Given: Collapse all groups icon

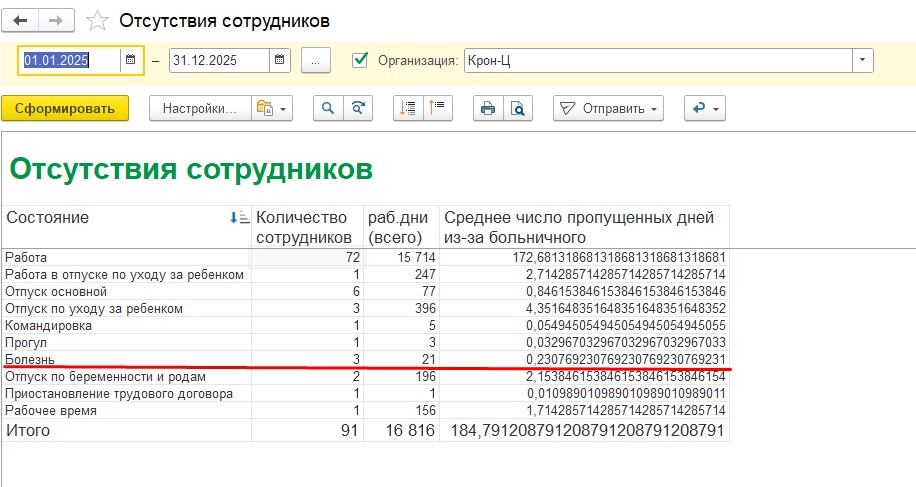Looking at the screenshot, I should pyautogui.click(x=408, y=109).
